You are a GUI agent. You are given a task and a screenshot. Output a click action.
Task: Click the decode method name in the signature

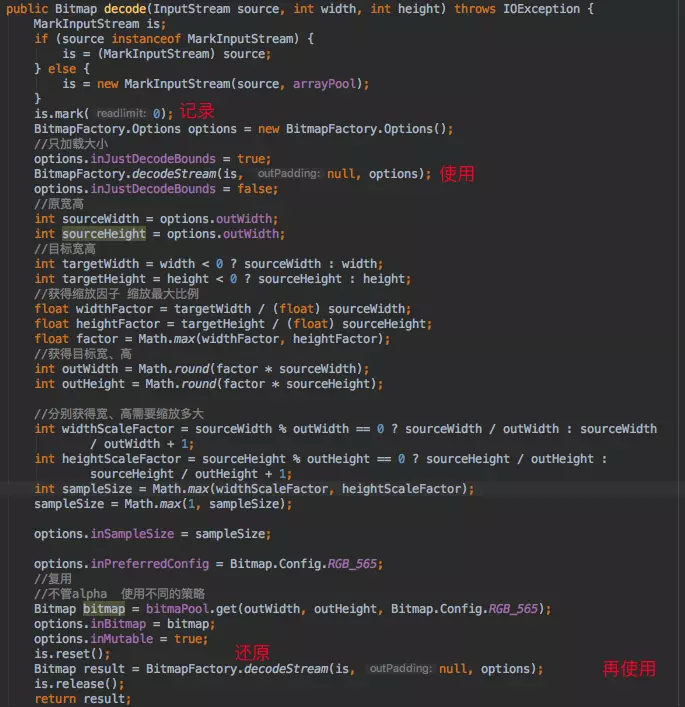[x=125, y=9]
